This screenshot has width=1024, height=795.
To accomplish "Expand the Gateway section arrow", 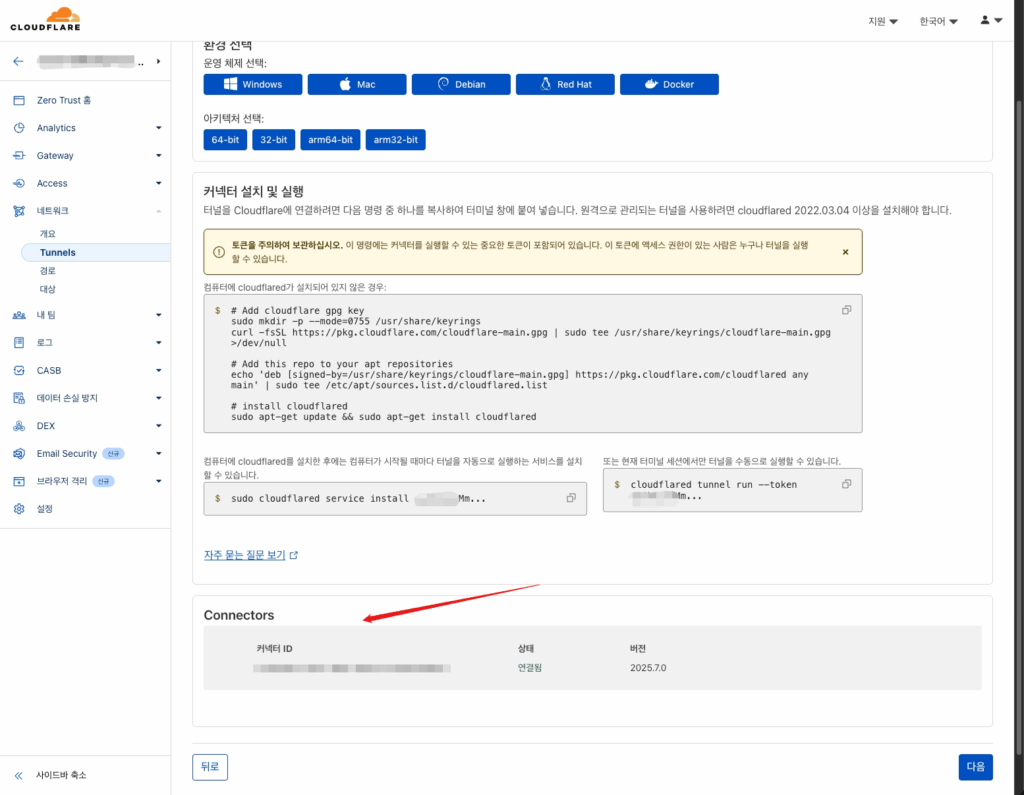I will tap(159, 155).
